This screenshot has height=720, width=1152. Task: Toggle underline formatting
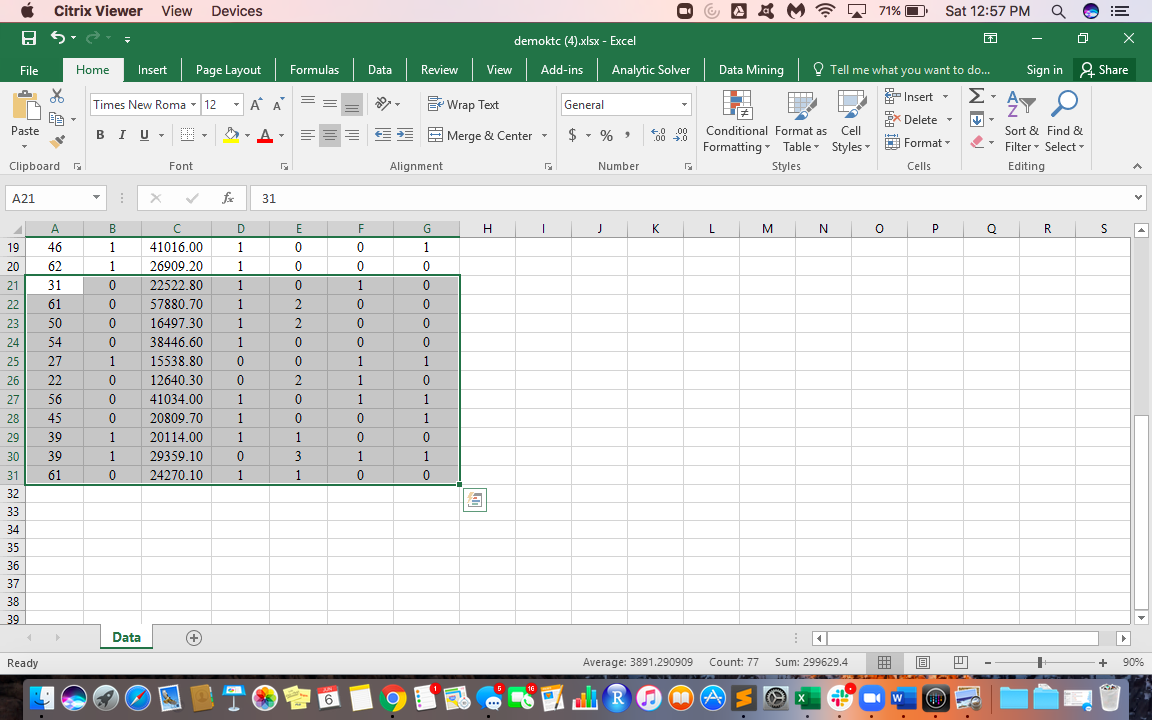coord(144,135)
